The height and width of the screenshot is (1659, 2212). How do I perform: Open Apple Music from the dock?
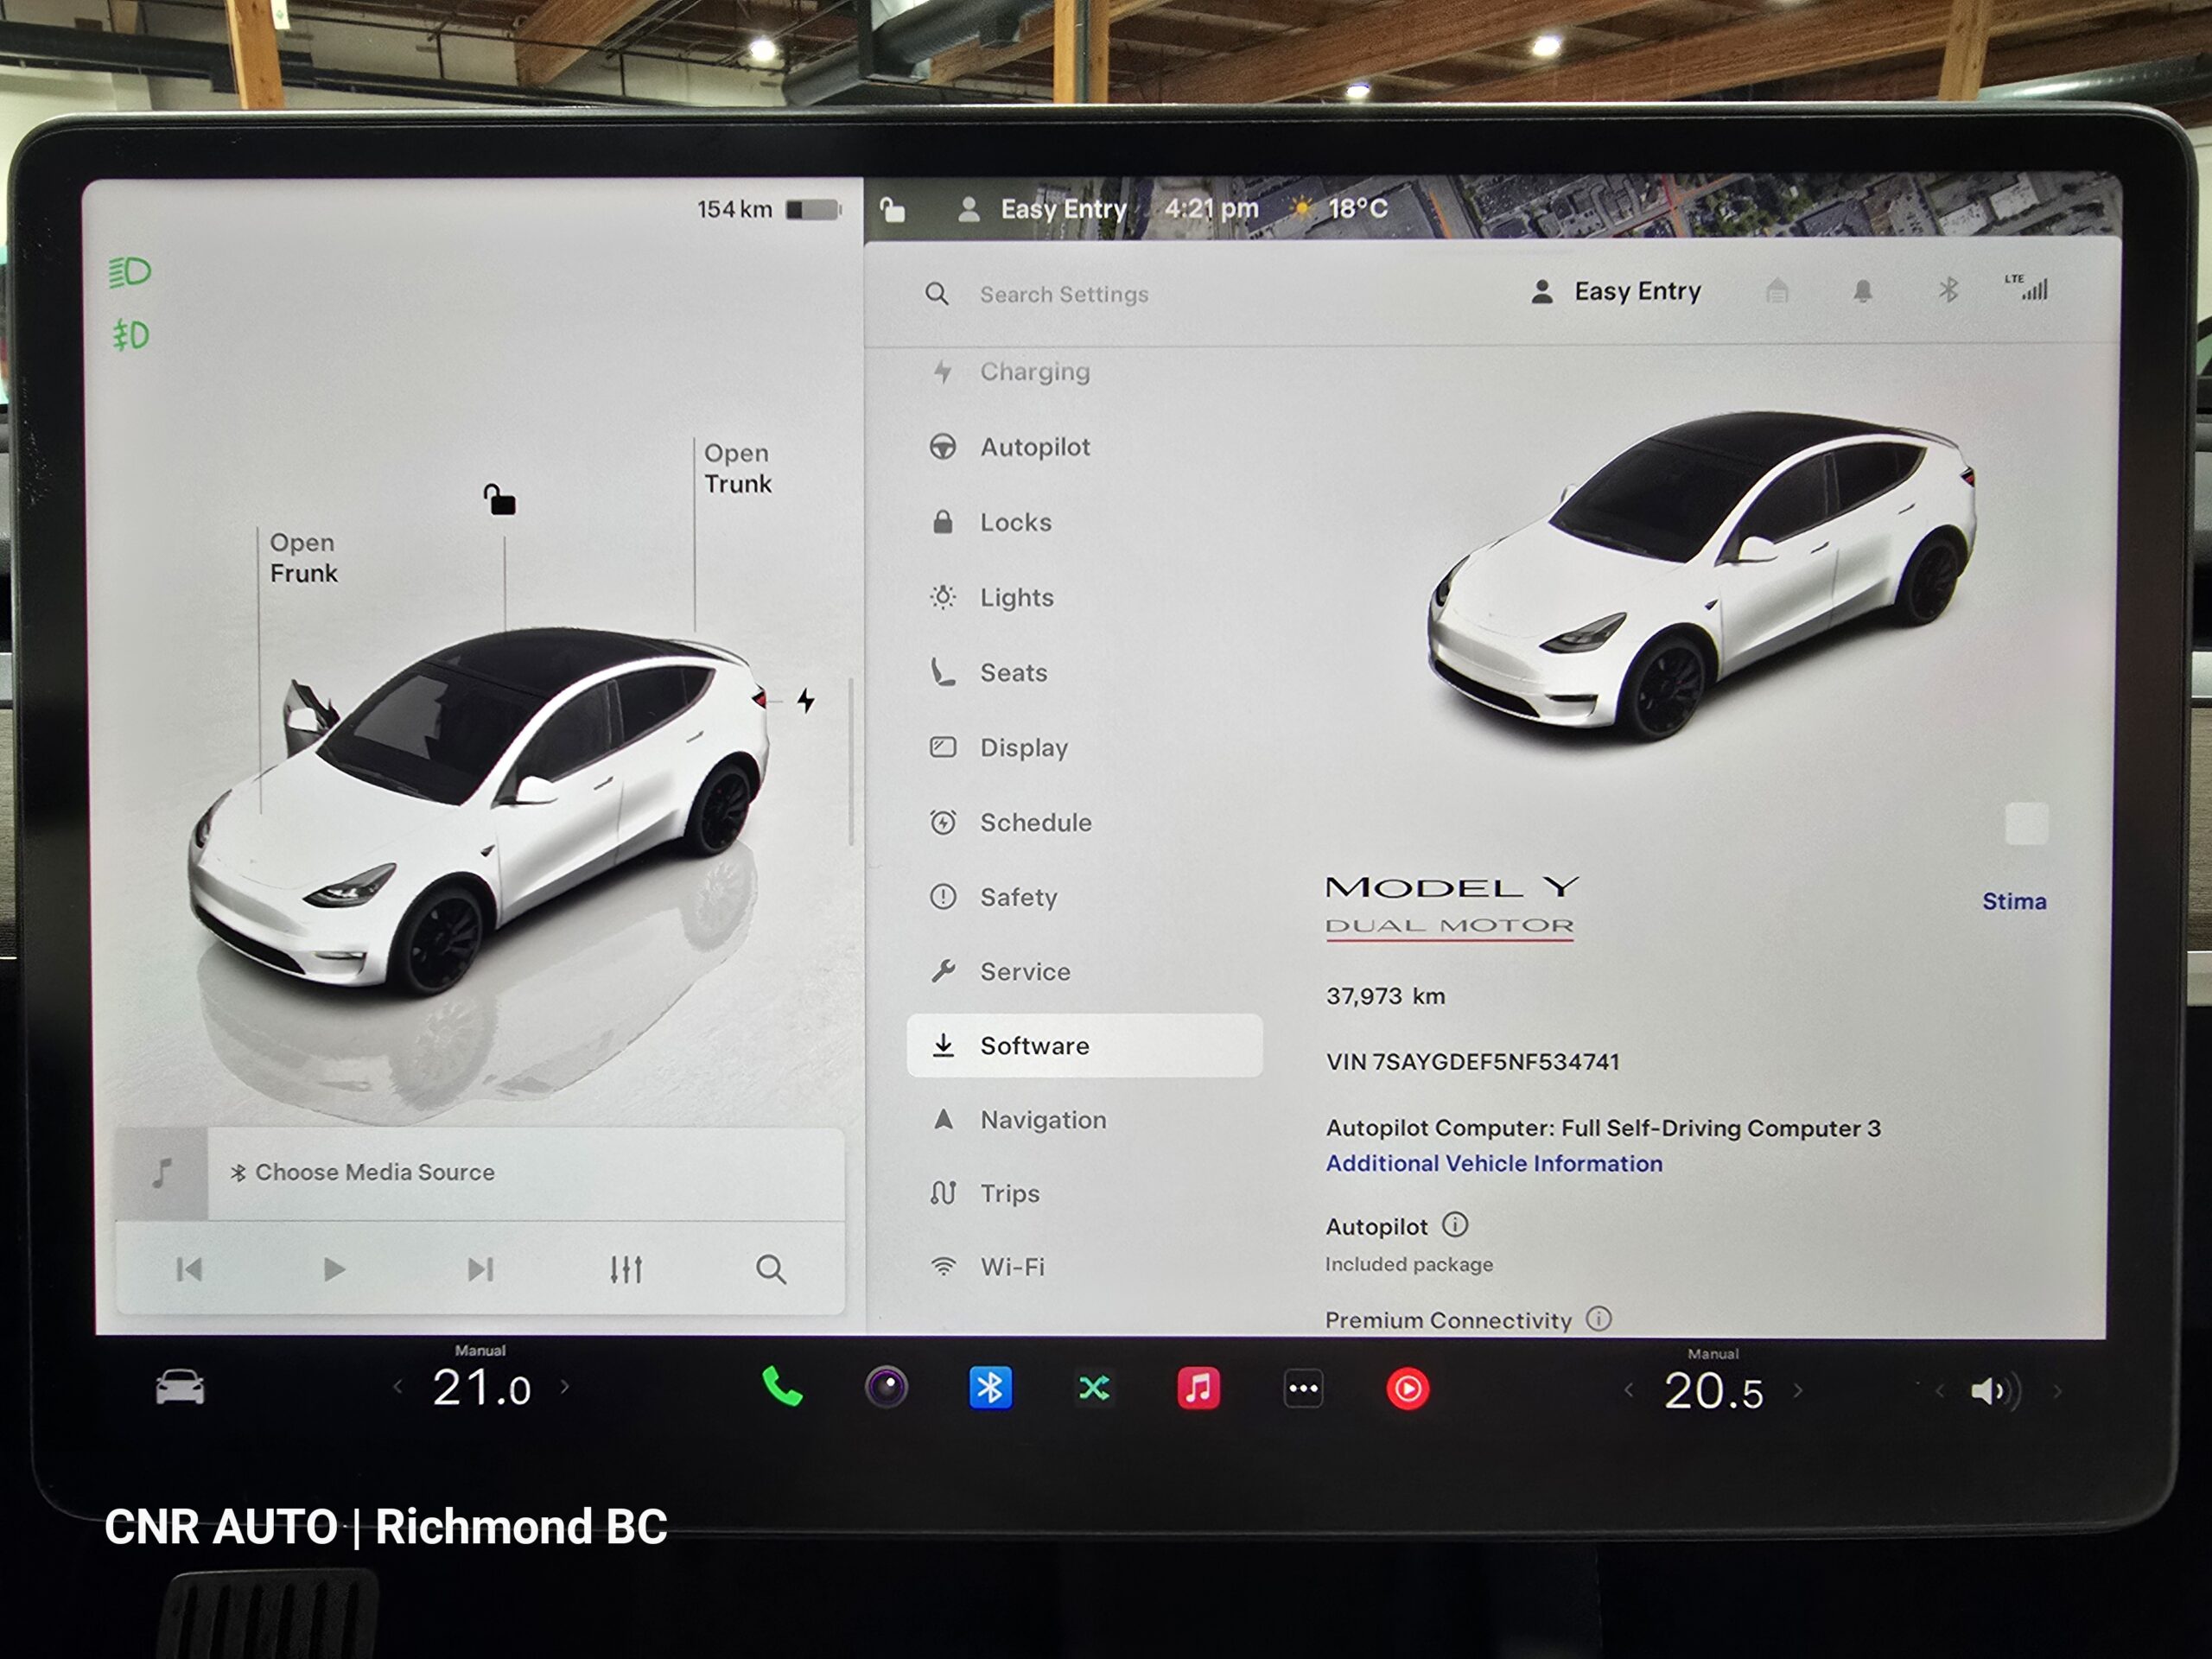(1198, 1388)
